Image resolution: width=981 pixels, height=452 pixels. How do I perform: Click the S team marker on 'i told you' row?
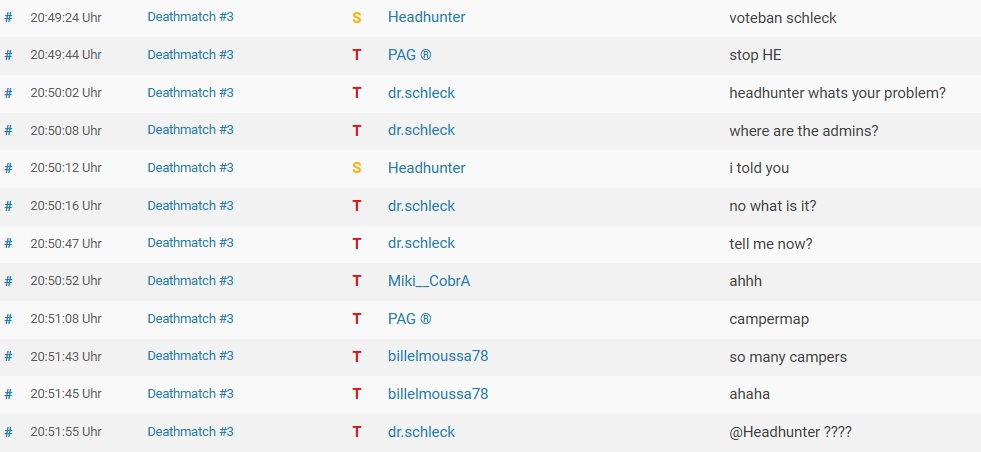pyautogui.click(x=357, y=168)
